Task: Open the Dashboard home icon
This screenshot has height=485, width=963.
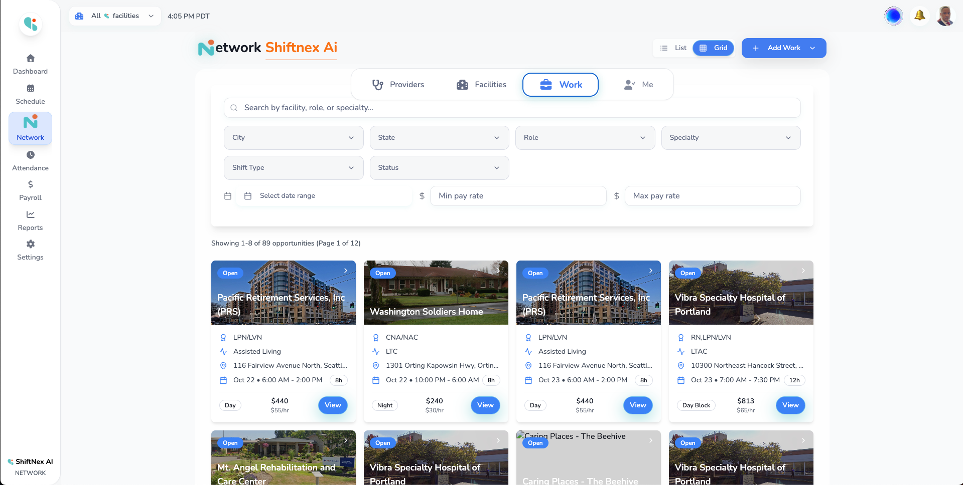Action: point(30,58)
